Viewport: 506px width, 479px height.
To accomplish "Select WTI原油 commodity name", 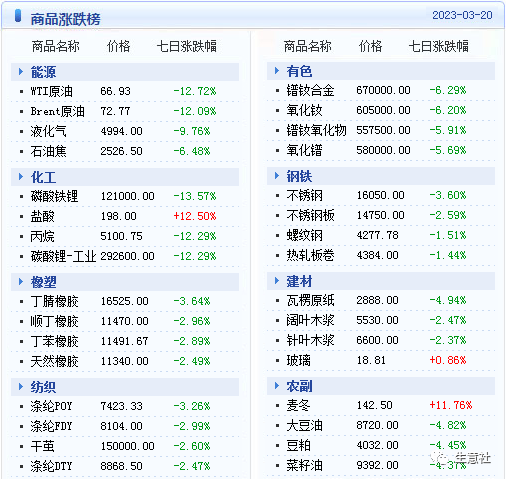I will (x=51, y=91).
